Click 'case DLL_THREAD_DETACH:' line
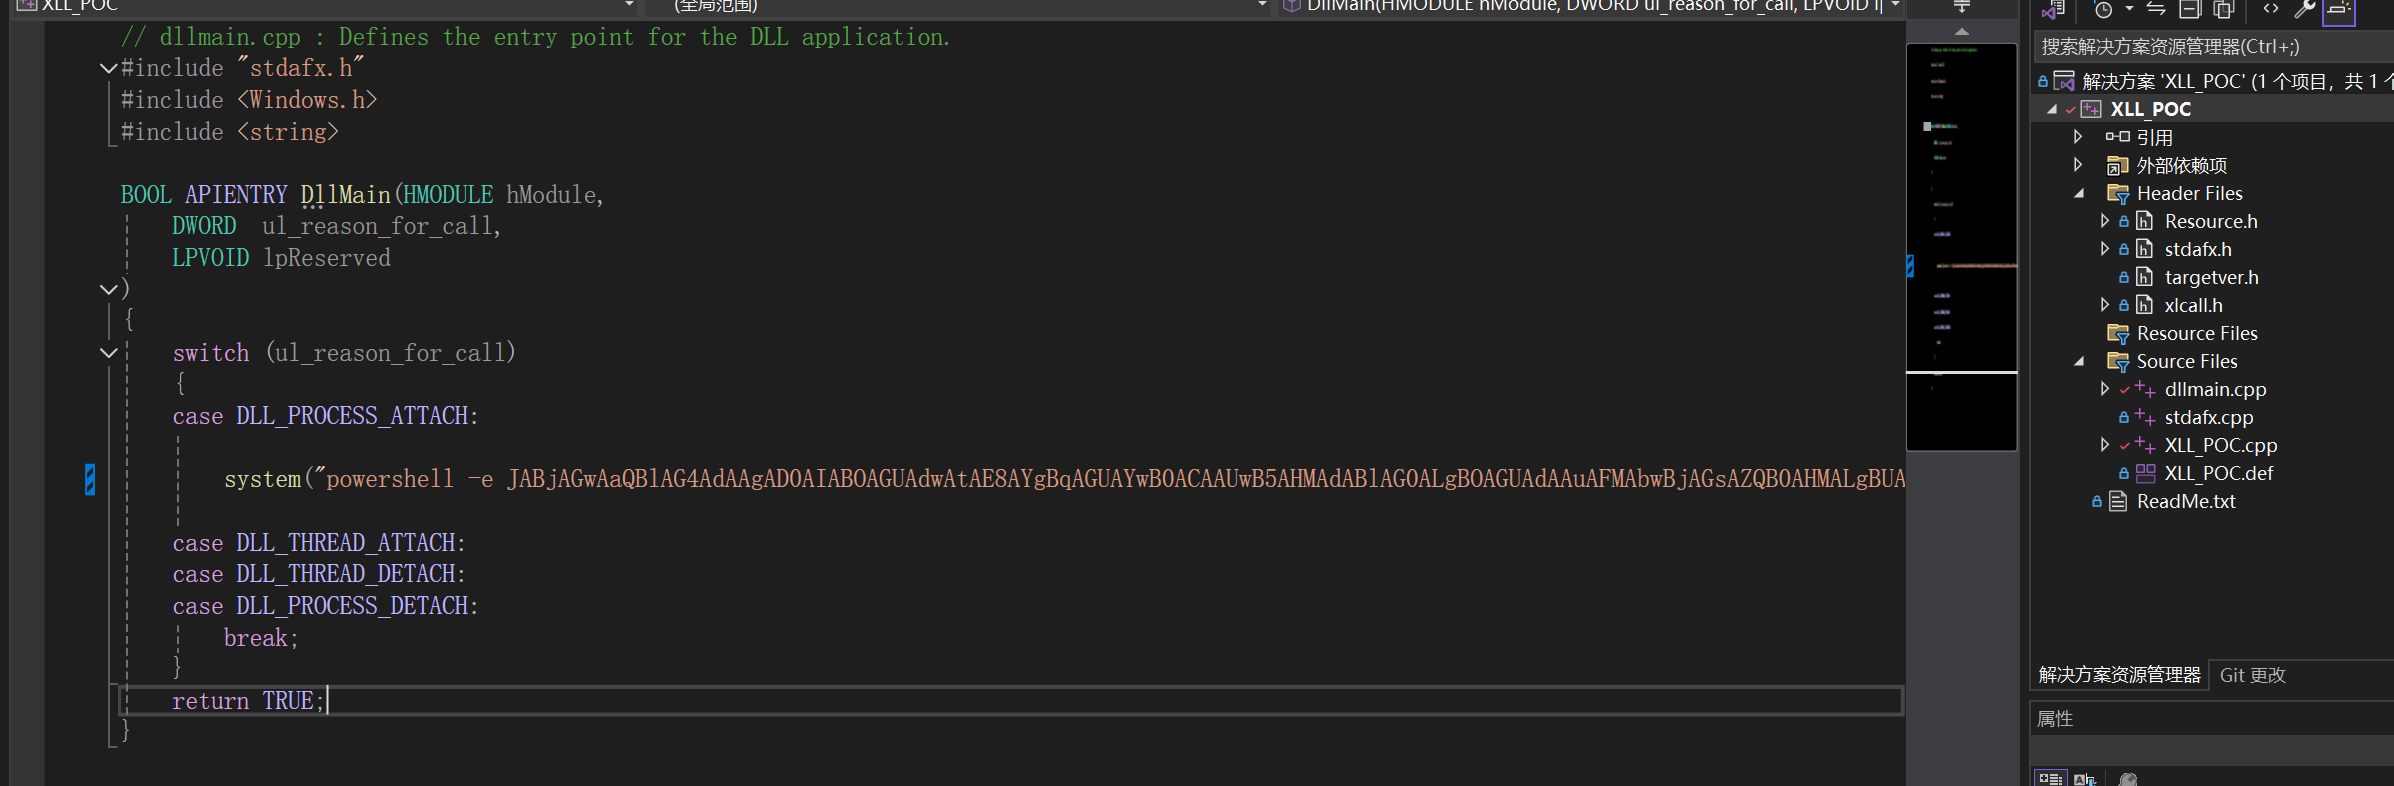The width and height of the screenshot is (2394, 786). click(319, 574)
